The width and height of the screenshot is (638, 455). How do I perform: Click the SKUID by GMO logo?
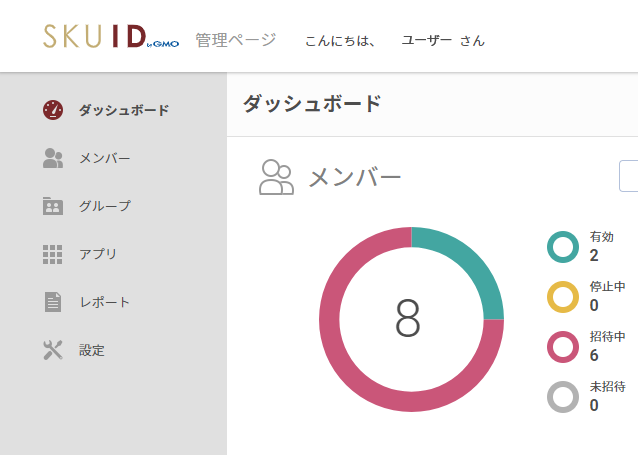tap(111, 37)
